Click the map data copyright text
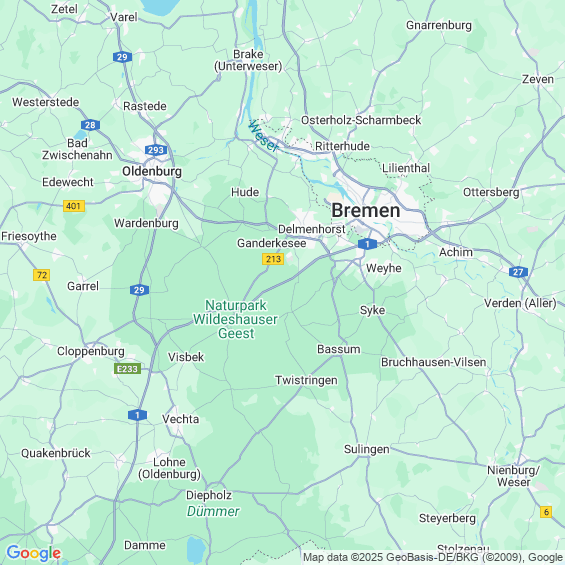This screenshot has height=565, width=565. [433, 557]
